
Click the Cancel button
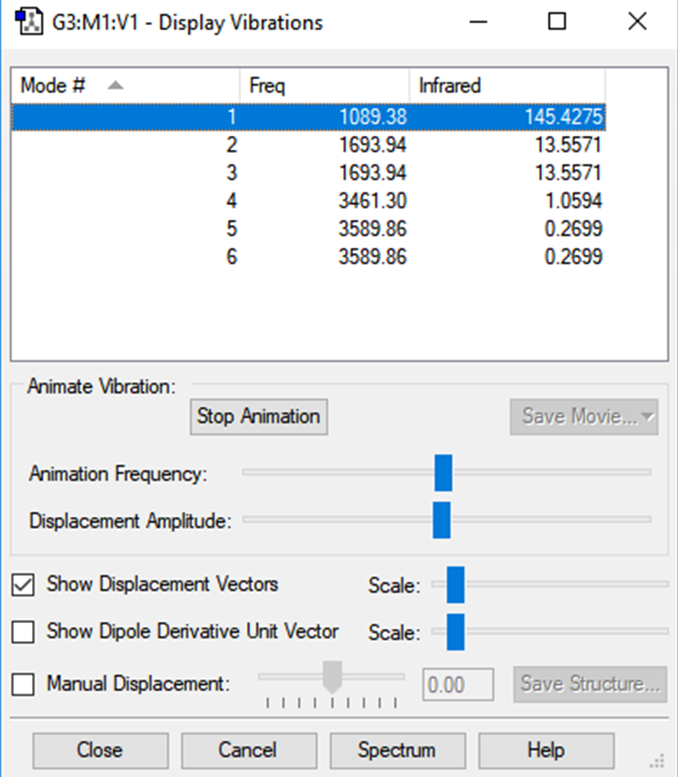[x=247, y=750]
